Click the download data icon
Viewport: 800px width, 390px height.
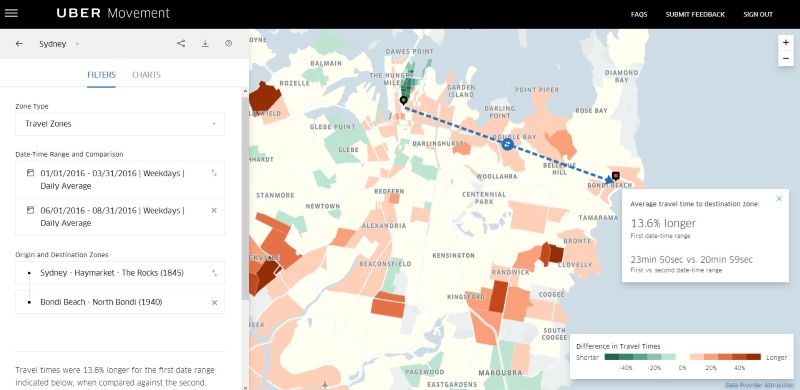click(205, 44)
